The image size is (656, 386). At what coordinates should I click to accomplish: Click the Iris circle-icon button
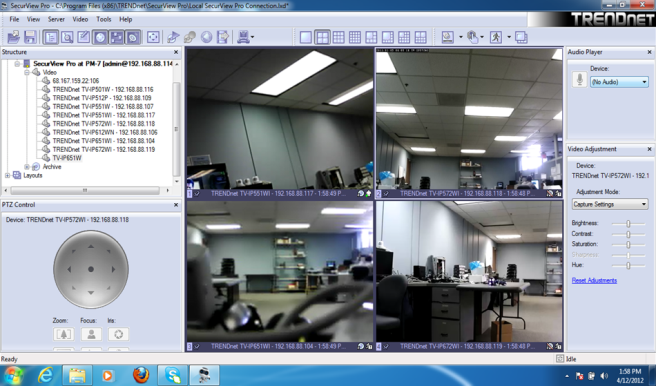tap(118, 334)
